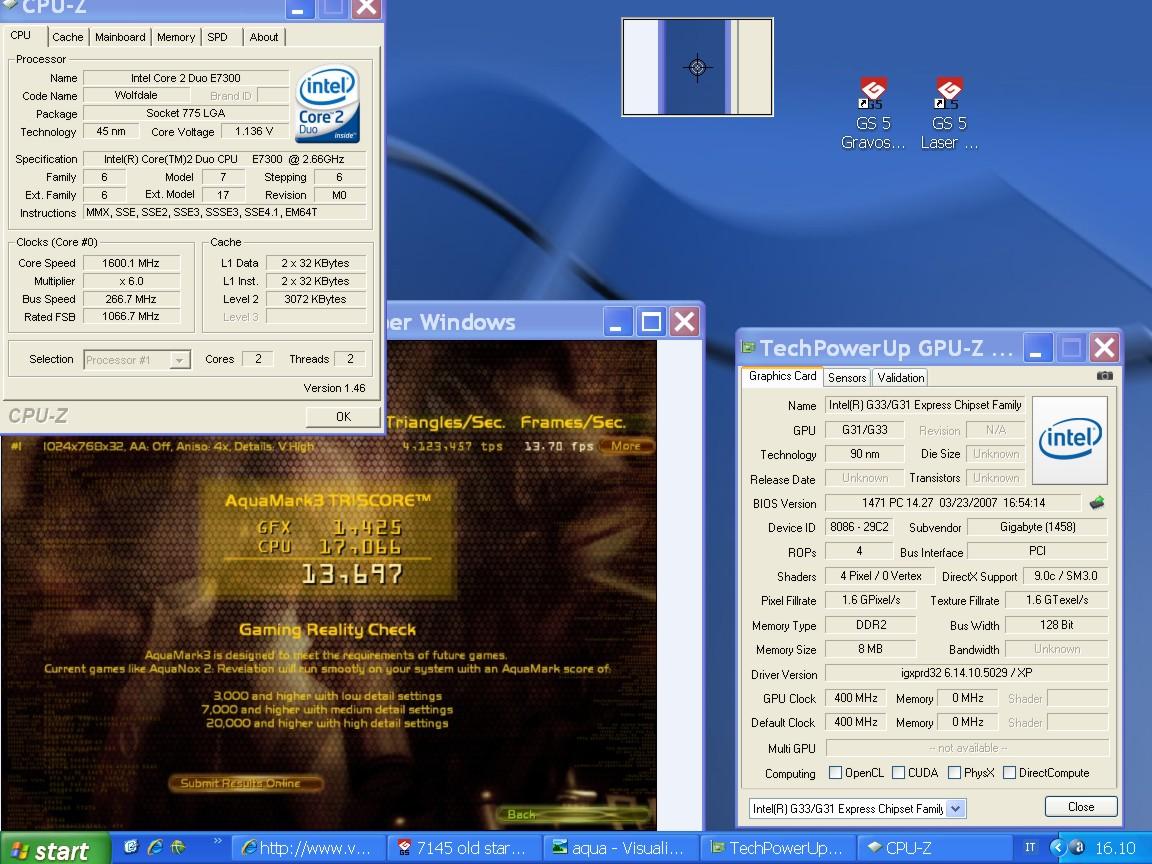The width and height of the screenshot is (1152, 864).
Task: Minimize the TechPowerUp GPU-Z window
Action: [1036, 348]
